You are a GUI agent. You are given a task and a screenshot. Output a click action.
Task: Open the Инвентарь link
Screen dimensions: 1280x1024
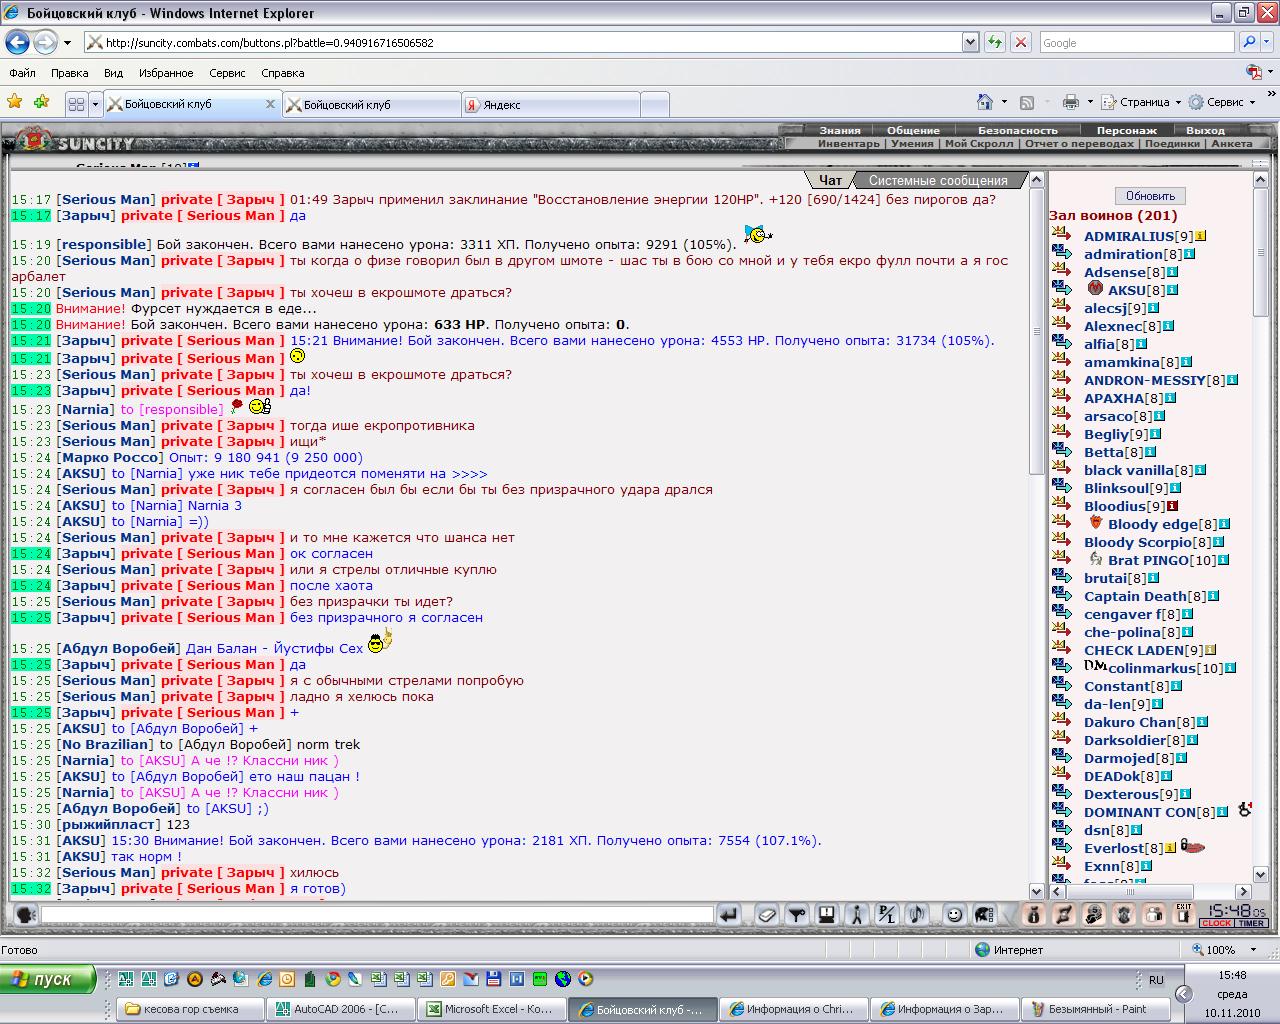click(x=849, y=143)
